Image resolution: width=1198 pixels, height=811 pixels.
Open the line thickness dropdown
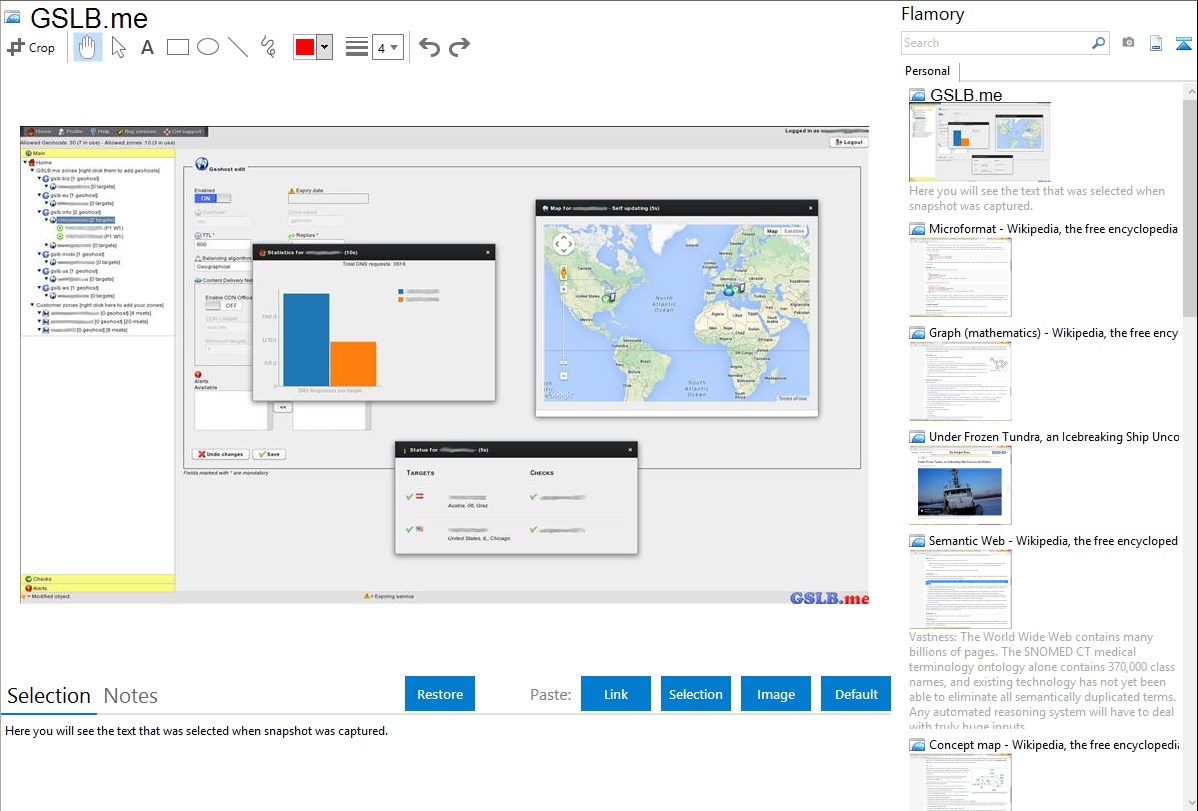(387, 47)
